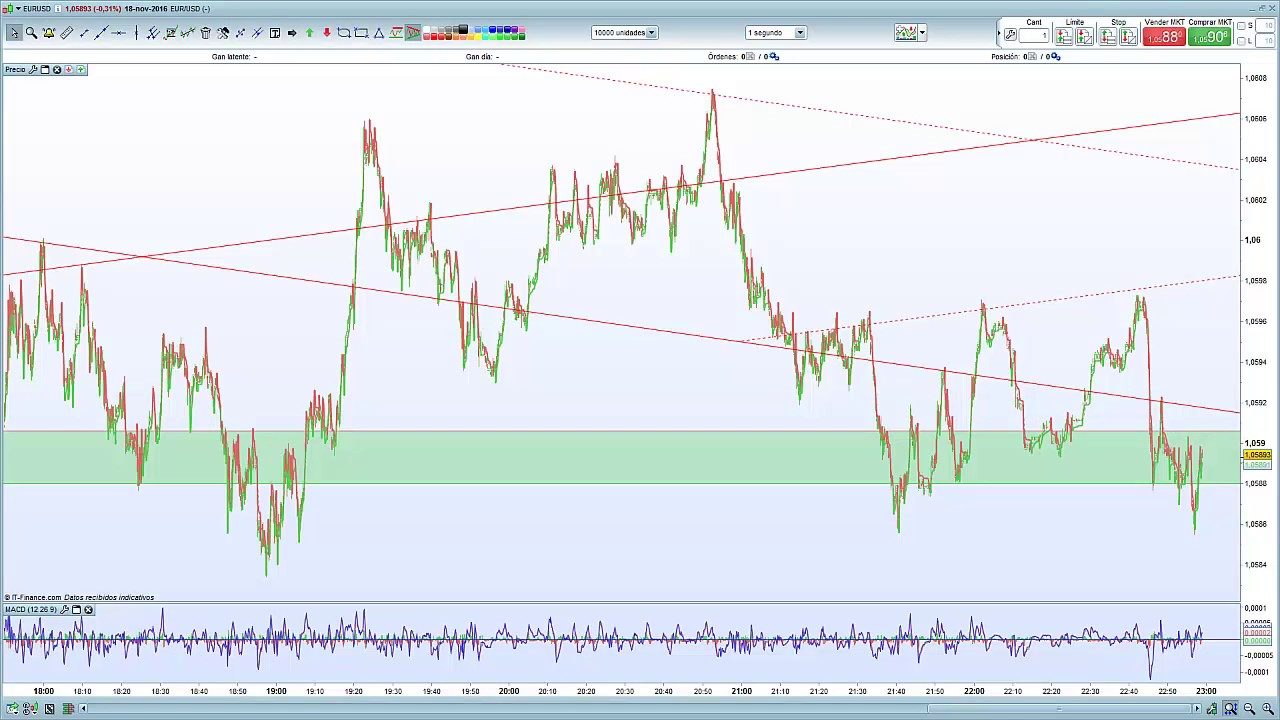Select the text annotation tool

[275, 33]
